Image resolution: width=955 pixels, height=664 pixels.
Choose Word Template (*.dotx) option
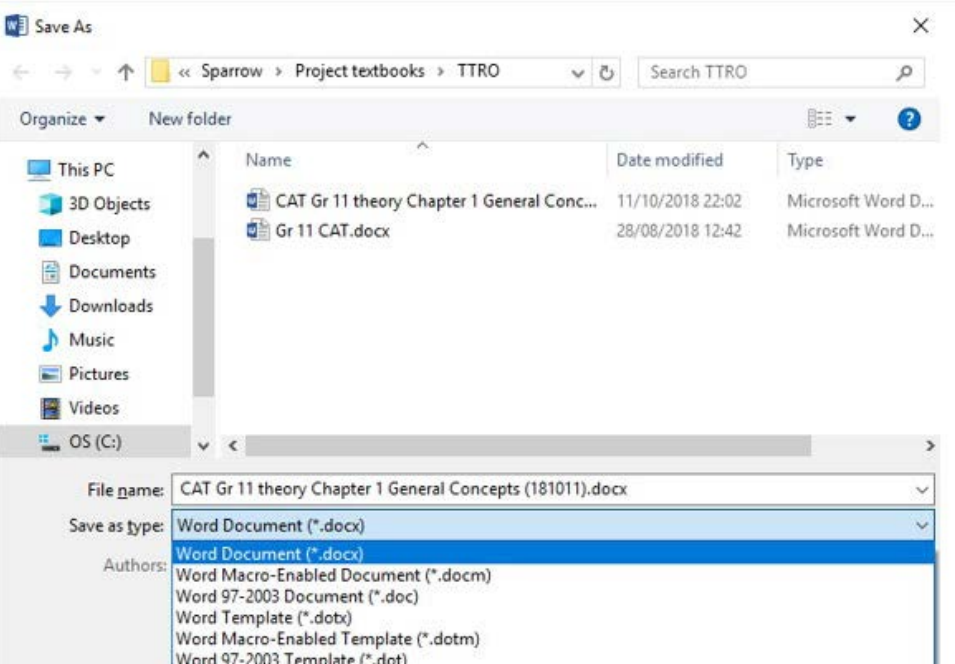point(553,618)
